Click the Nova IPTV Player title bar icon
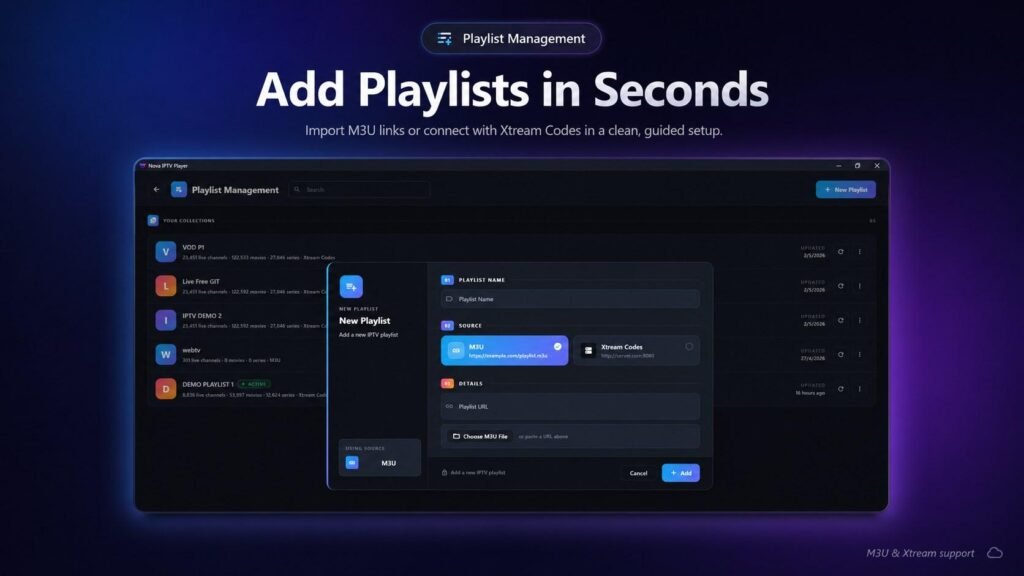The height and width of the screenshot is (576, 1024). (142, 166)
